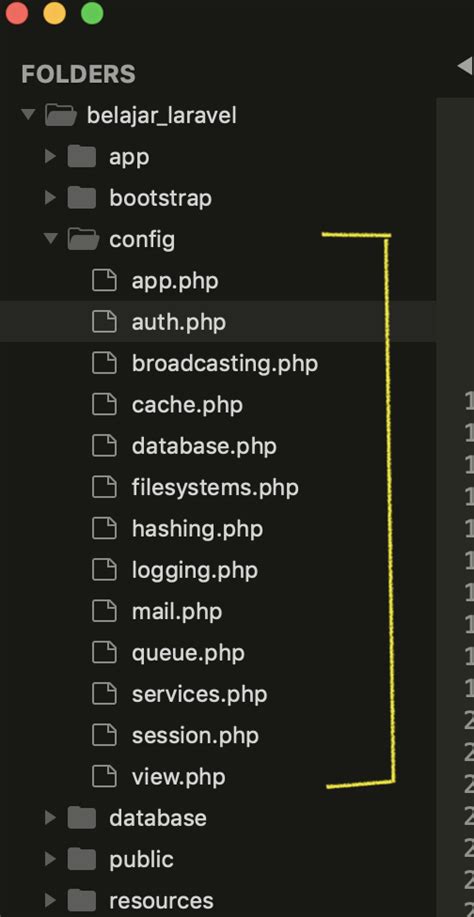Click the bootstrap folder icon
The image size is (474, 917).
click(x=81, y=198)
